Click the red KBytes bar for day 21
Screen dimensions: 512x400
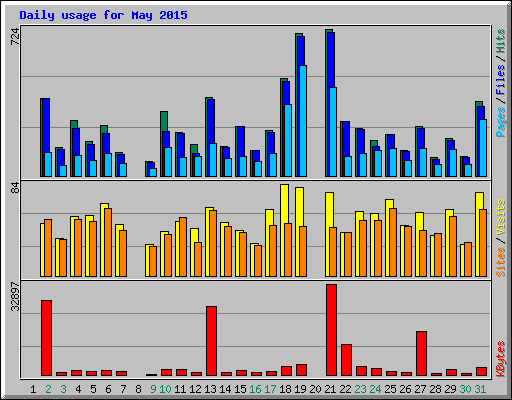coord(331,330)
